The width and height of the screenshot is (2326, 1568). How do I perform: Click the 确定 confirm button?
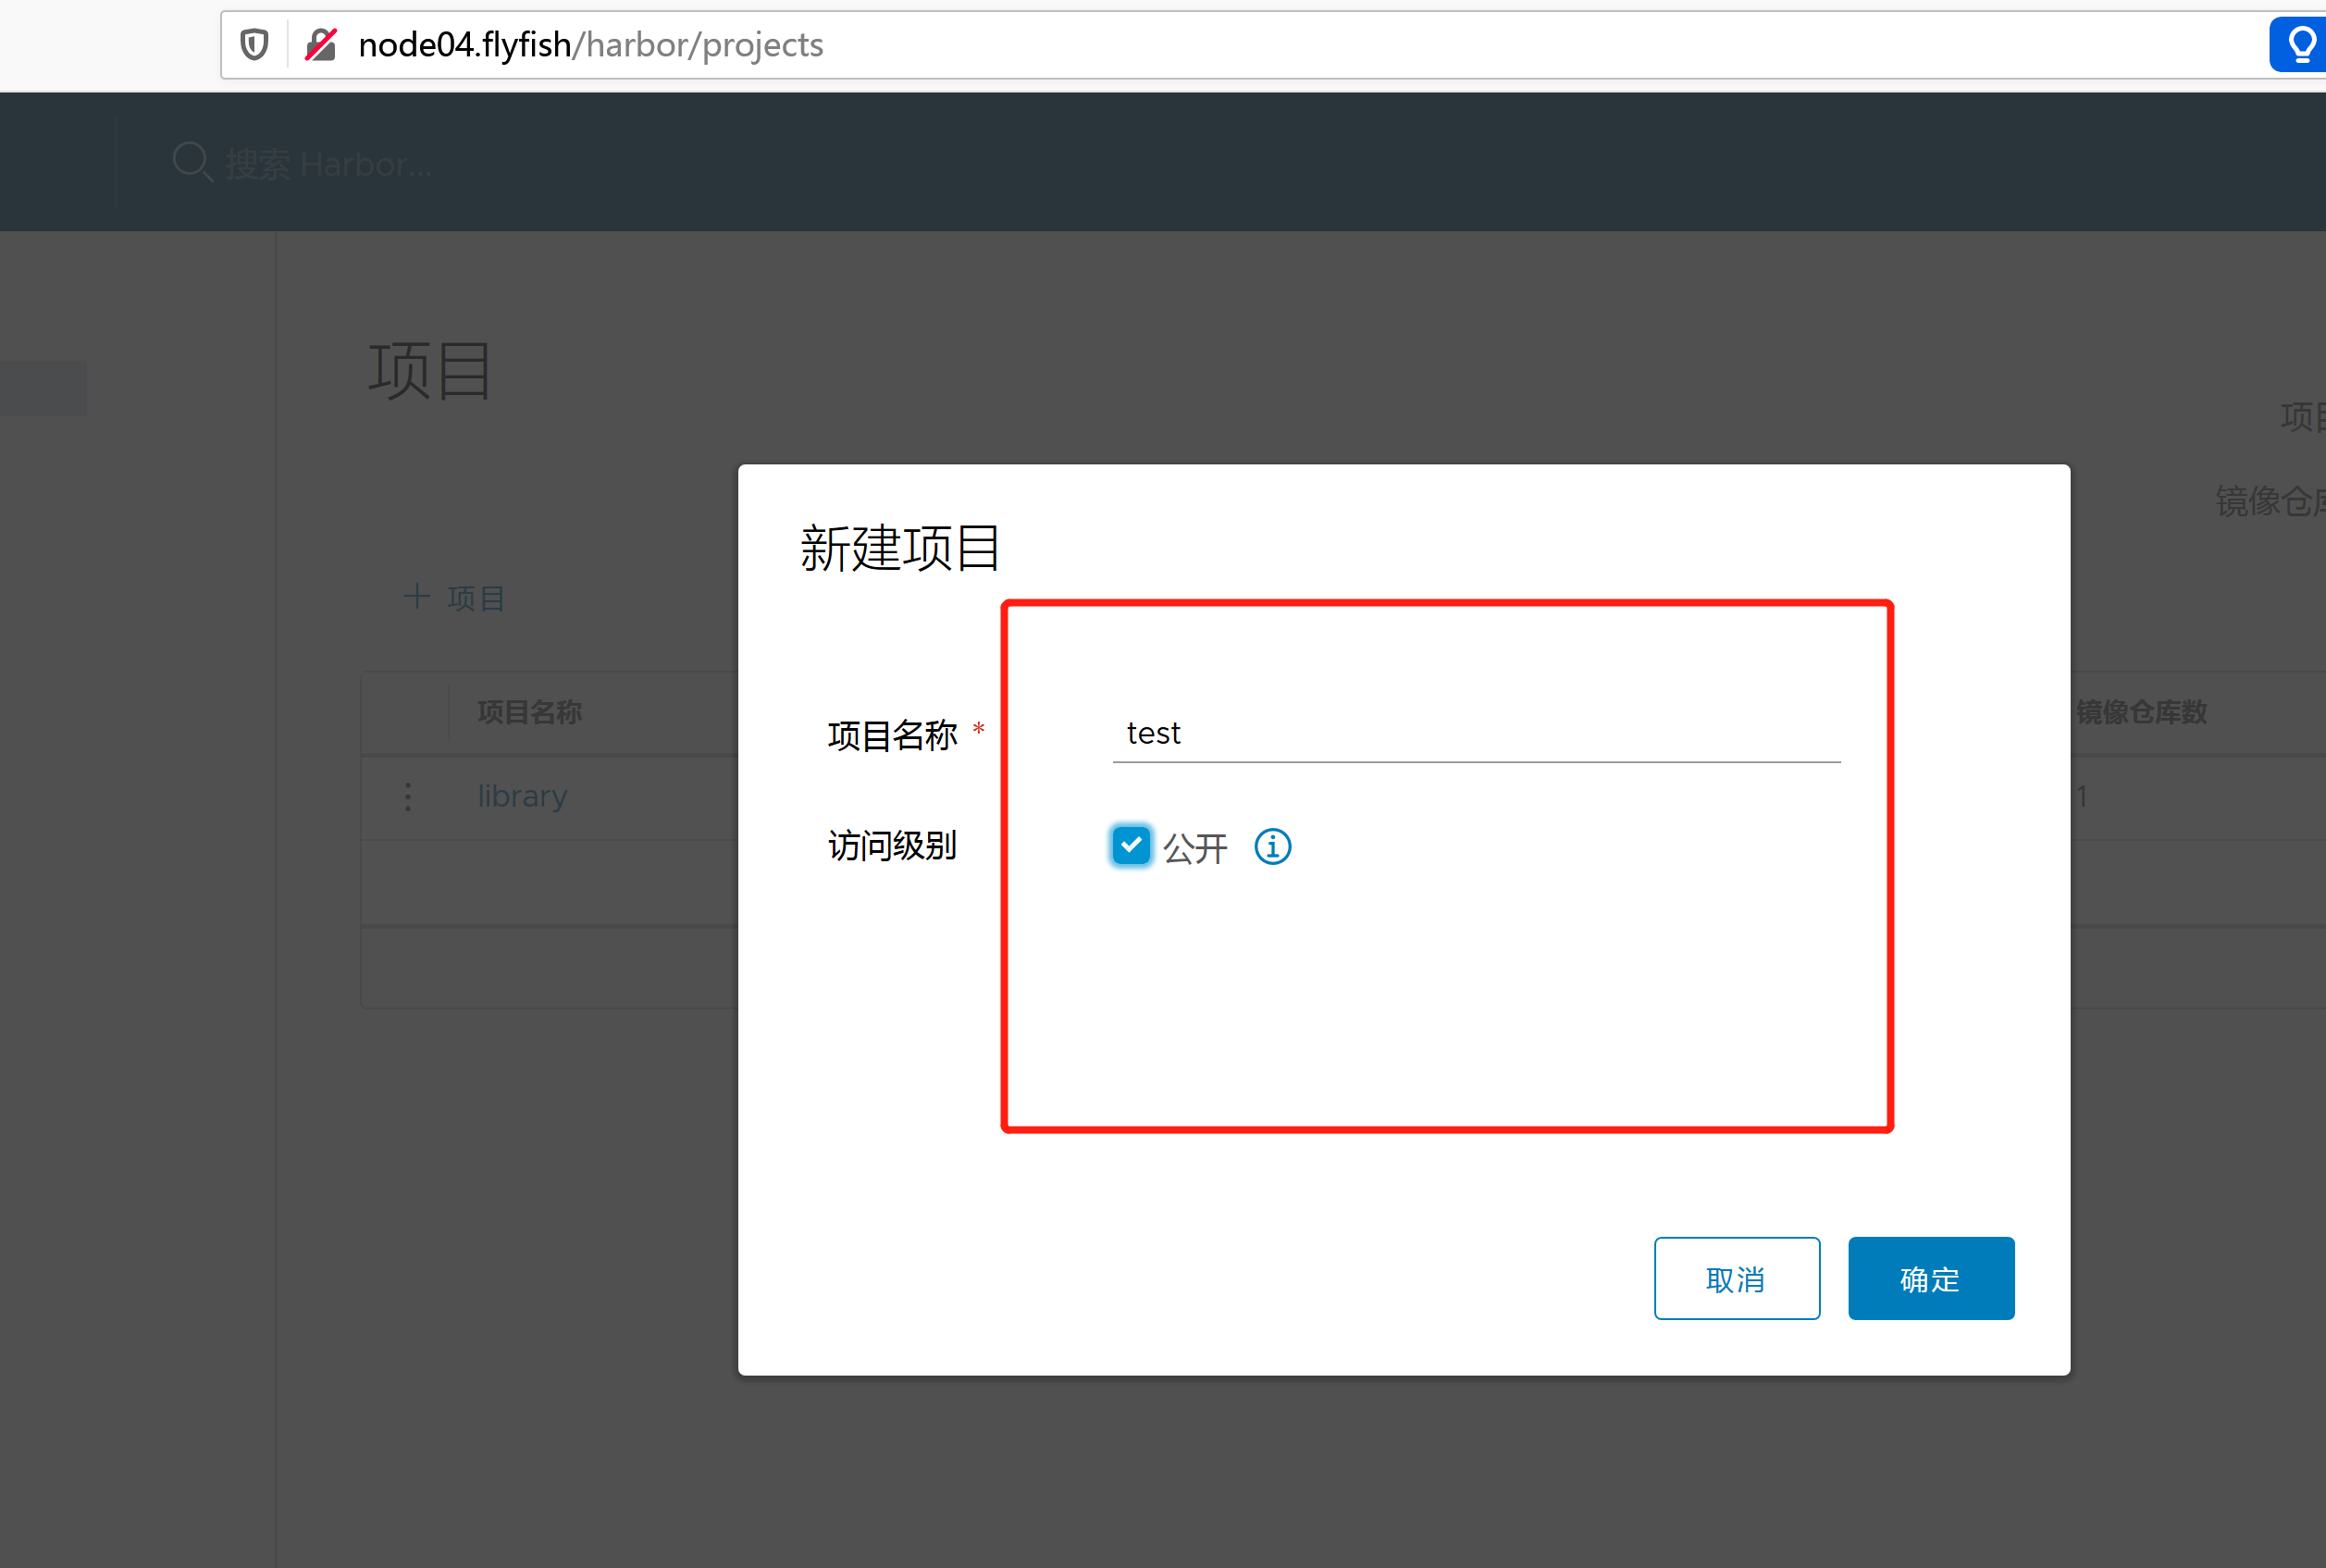[x=1930, y=1278]
